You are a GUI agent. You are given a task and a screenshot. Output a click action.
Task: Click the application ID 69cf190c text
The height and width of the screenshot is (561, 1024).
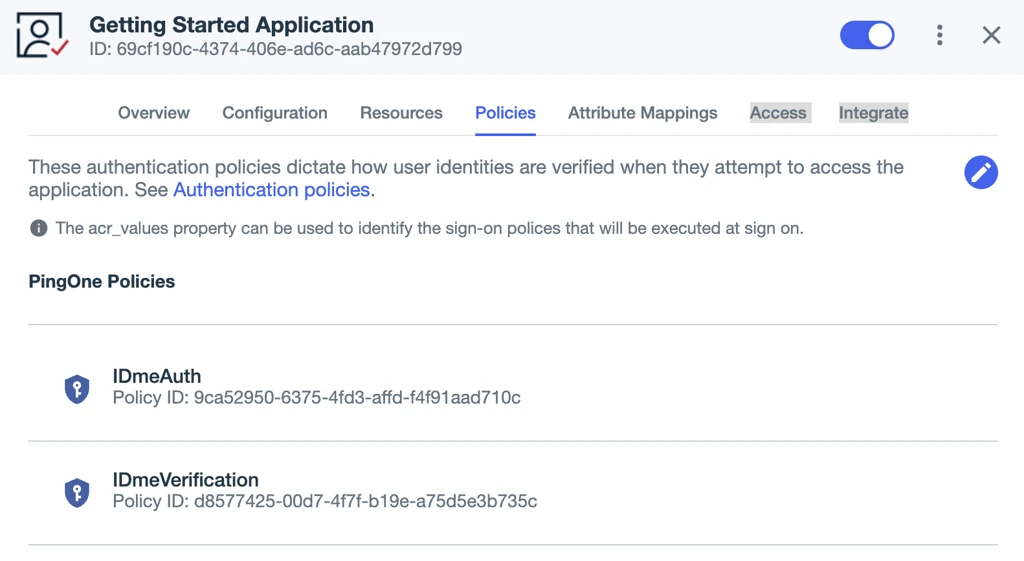click(x=276, y=49)
